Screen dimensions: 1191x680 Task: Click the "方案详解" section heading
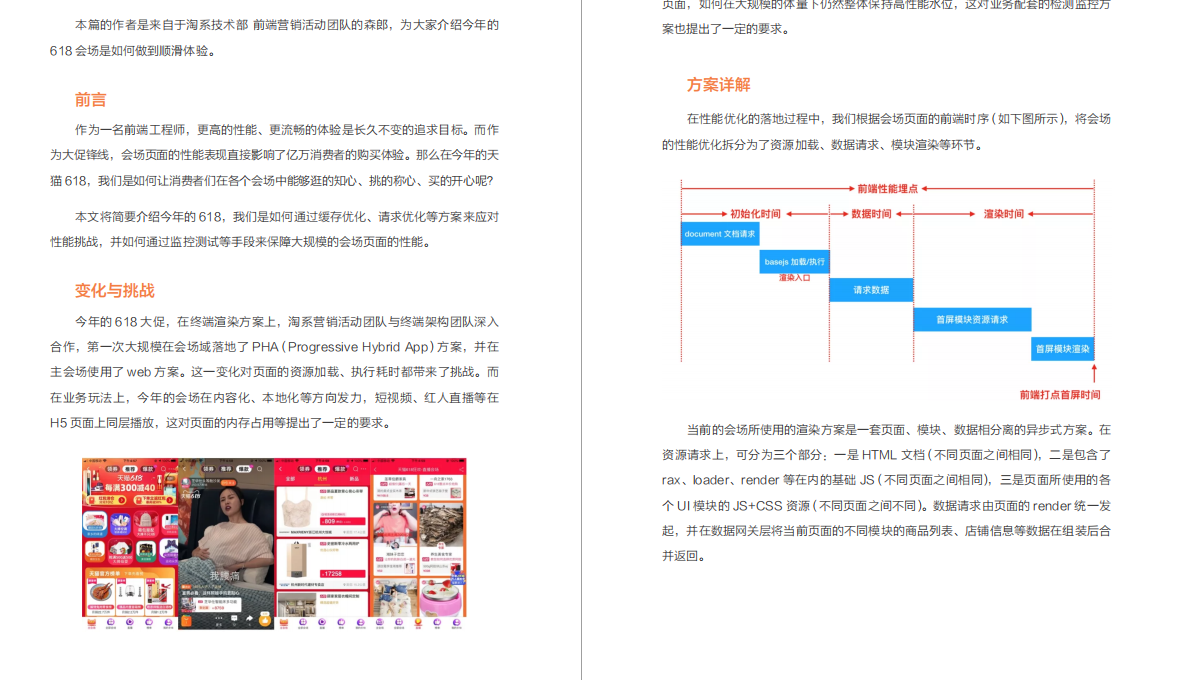pos(719,85)
